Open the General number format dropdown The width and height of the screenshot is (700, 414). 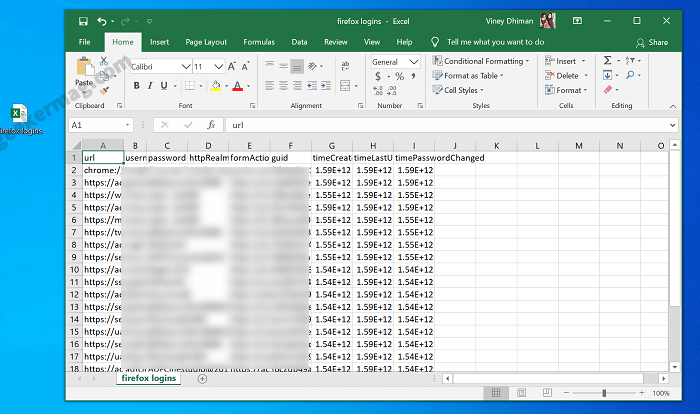point(414,62)
